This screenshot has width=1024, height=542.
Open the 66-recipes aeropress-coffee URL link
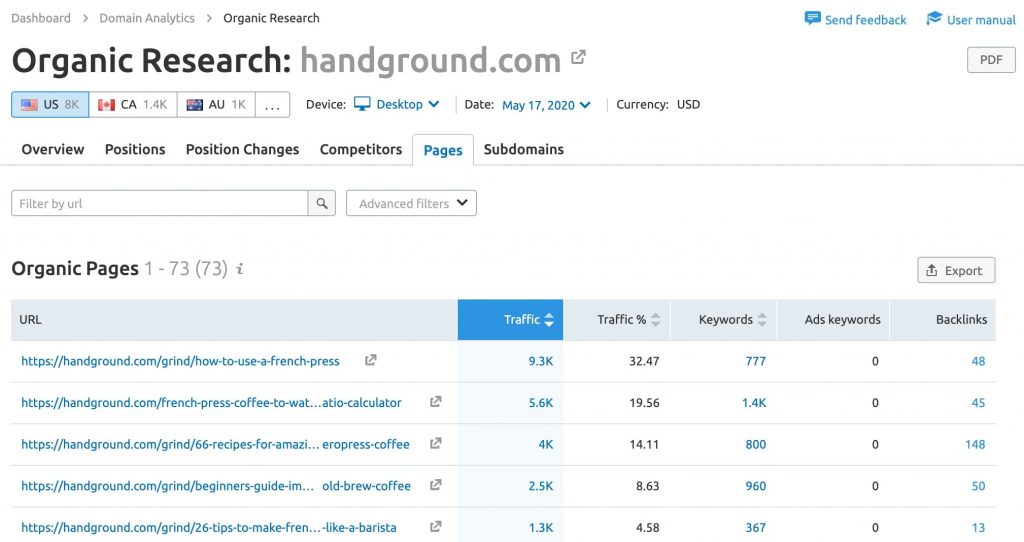[216, 445]
